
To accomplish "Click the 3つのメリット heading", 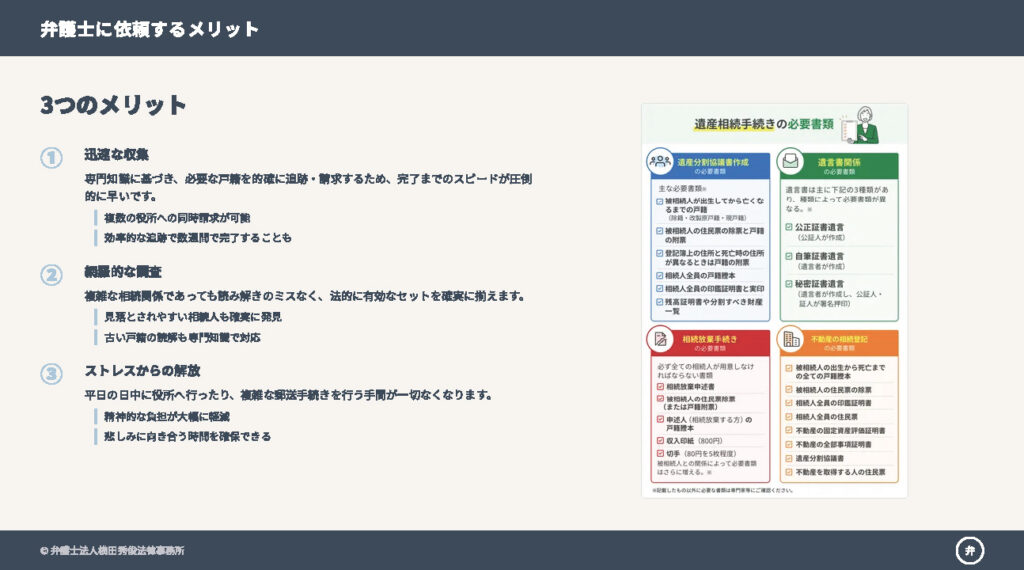I will pos(113,105).
